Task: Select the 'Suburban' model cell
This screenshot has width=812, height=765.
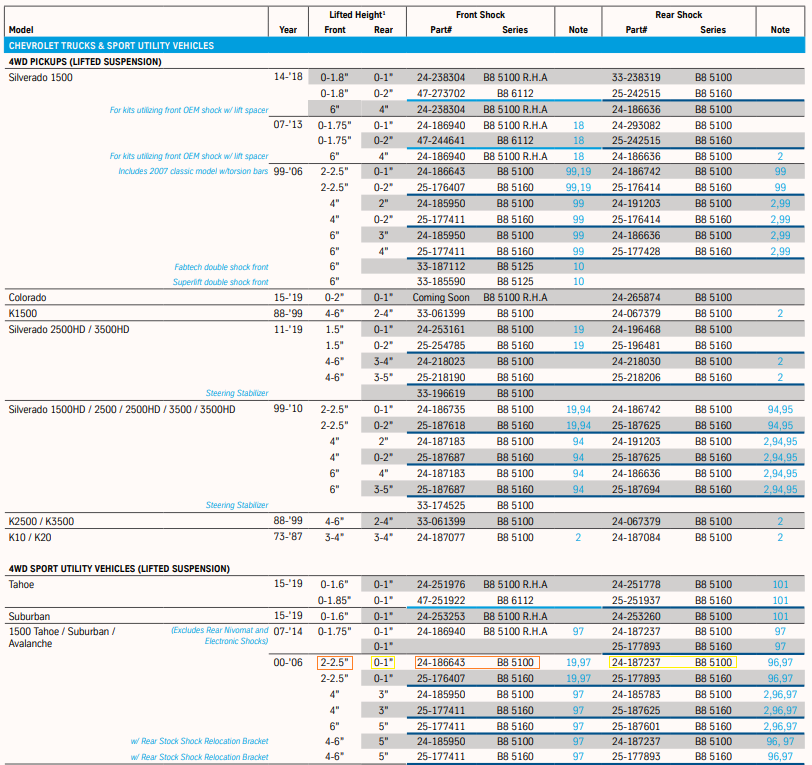Action: (x=30, y=616)
